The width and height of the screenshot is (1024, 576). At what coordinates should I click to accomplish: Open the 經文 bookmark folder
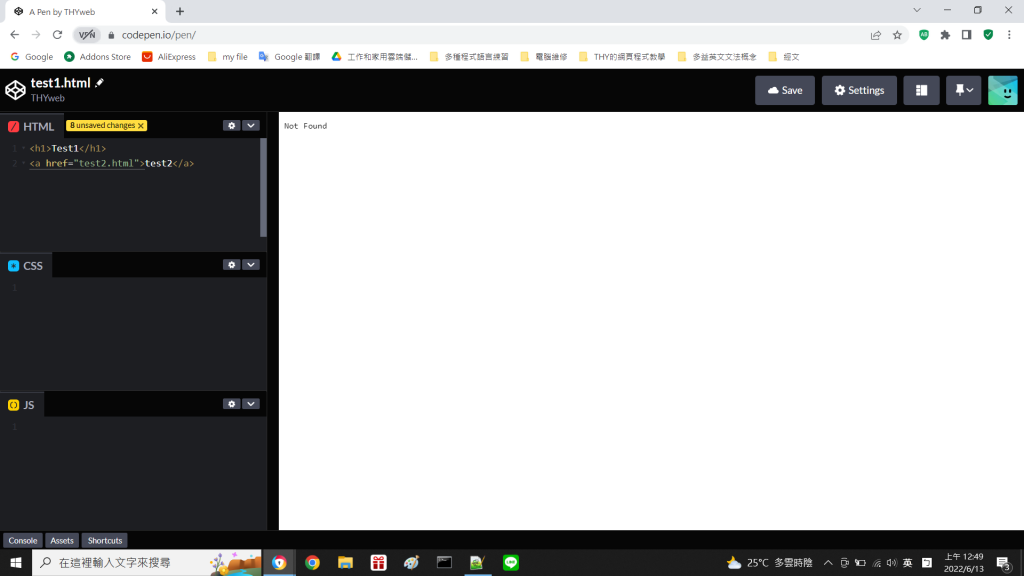point(784,57)
